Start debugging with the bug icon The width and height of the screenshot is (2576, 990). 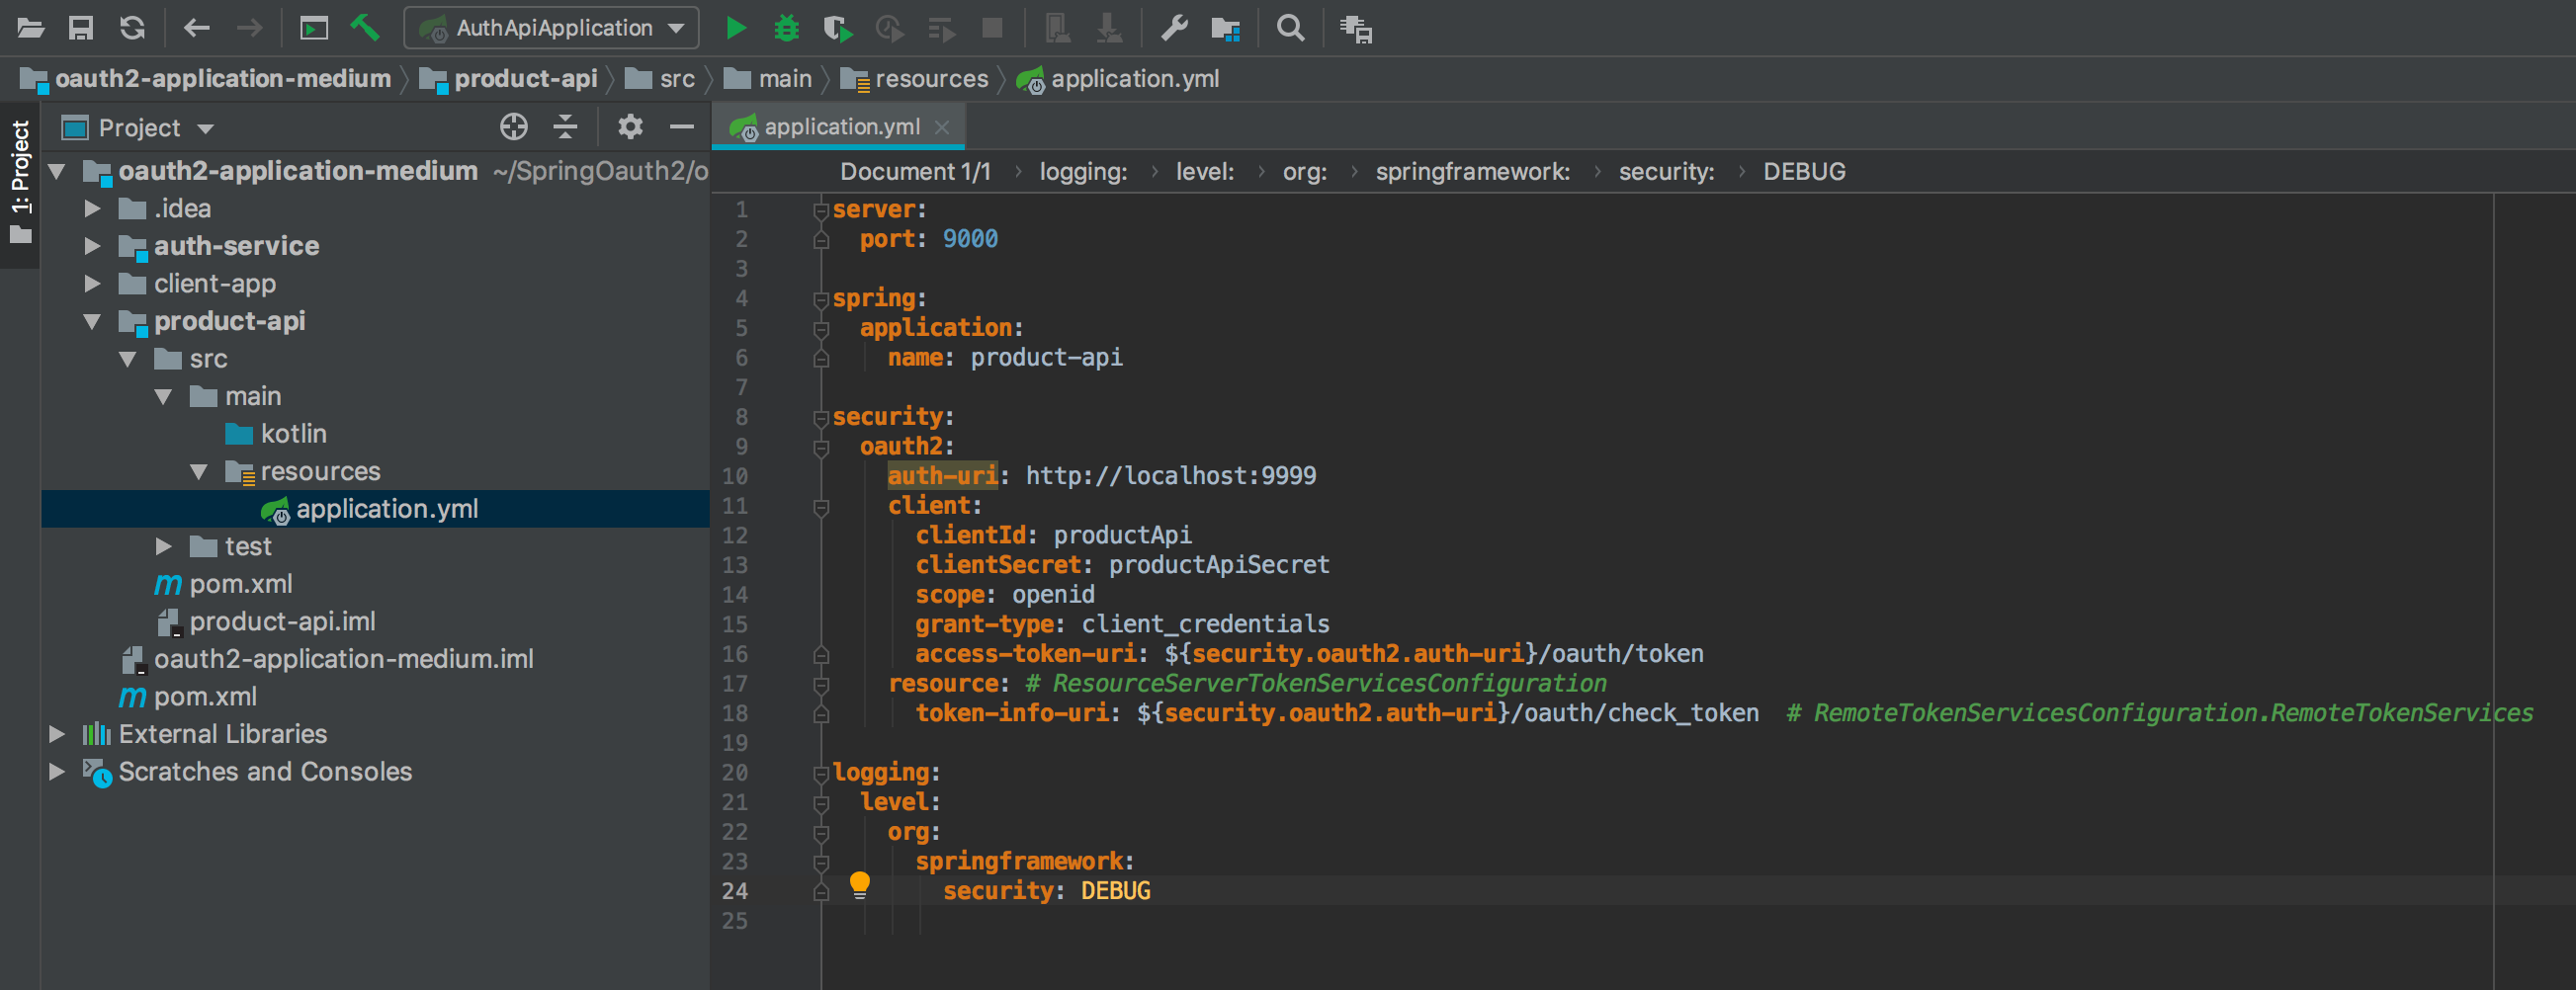tap(787, 28)
